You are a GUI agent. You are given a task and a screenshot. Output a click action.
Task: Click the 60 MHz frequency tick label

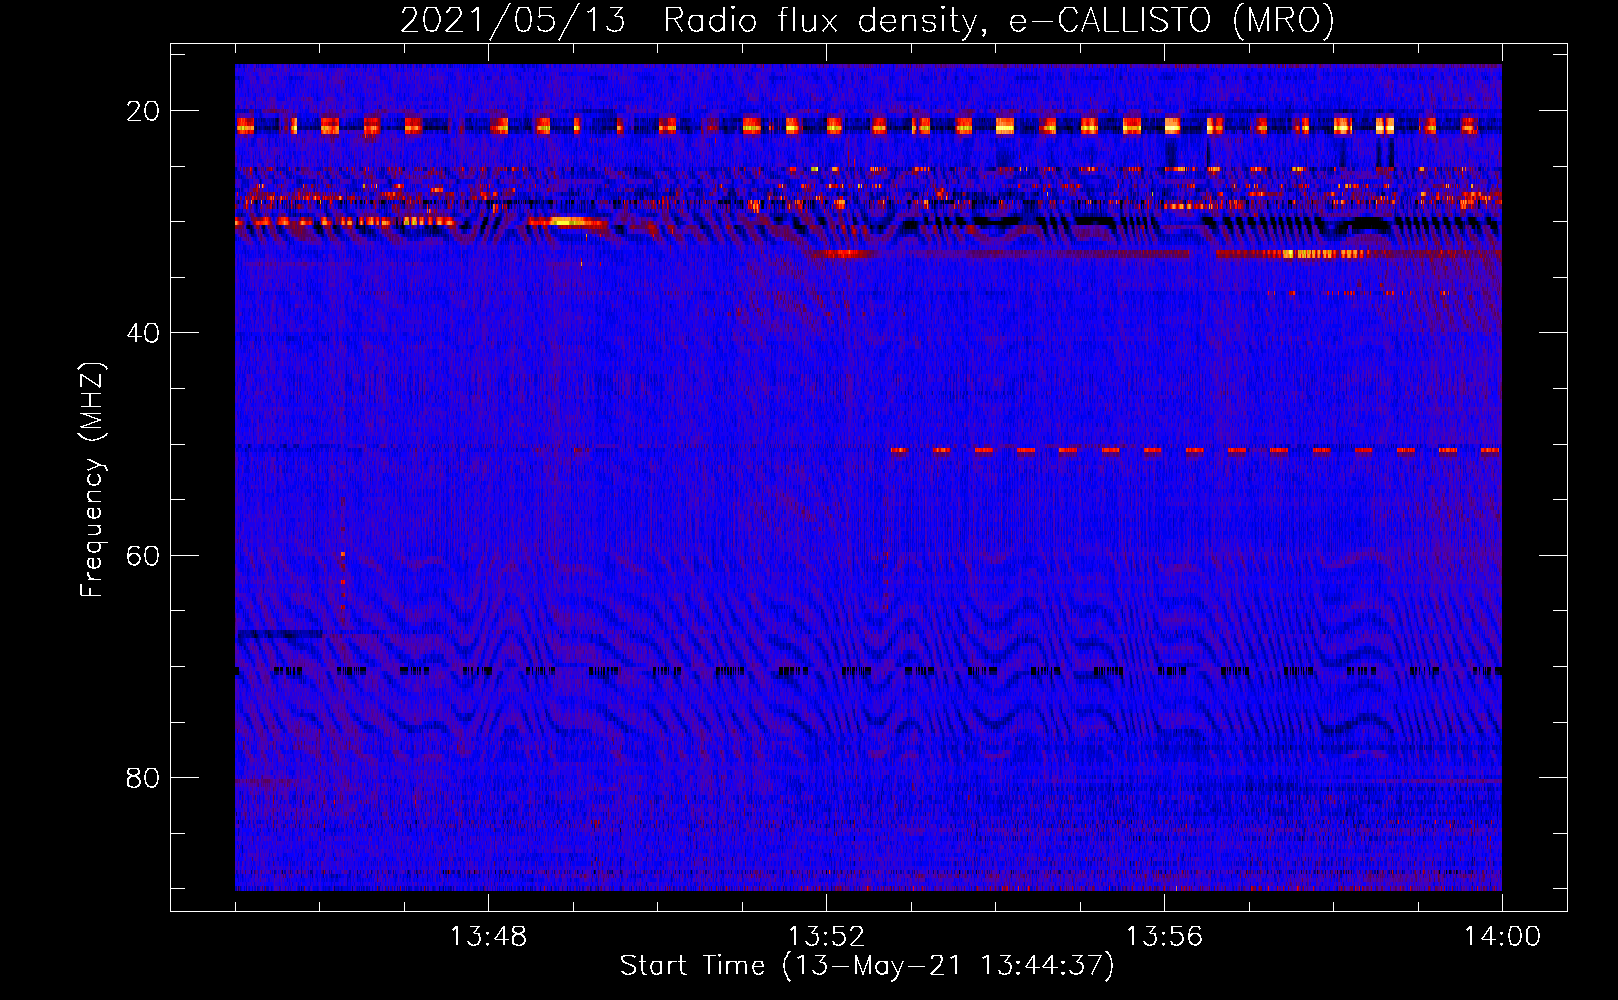[143, 556]
